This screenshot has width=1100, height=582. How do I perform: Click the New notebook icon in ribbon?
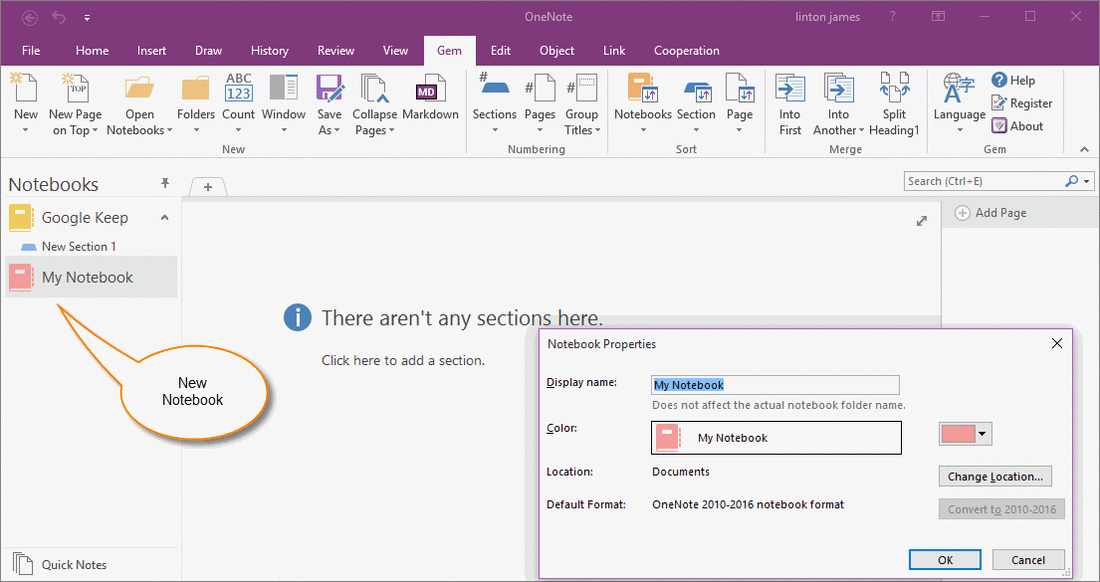point(25,88)
